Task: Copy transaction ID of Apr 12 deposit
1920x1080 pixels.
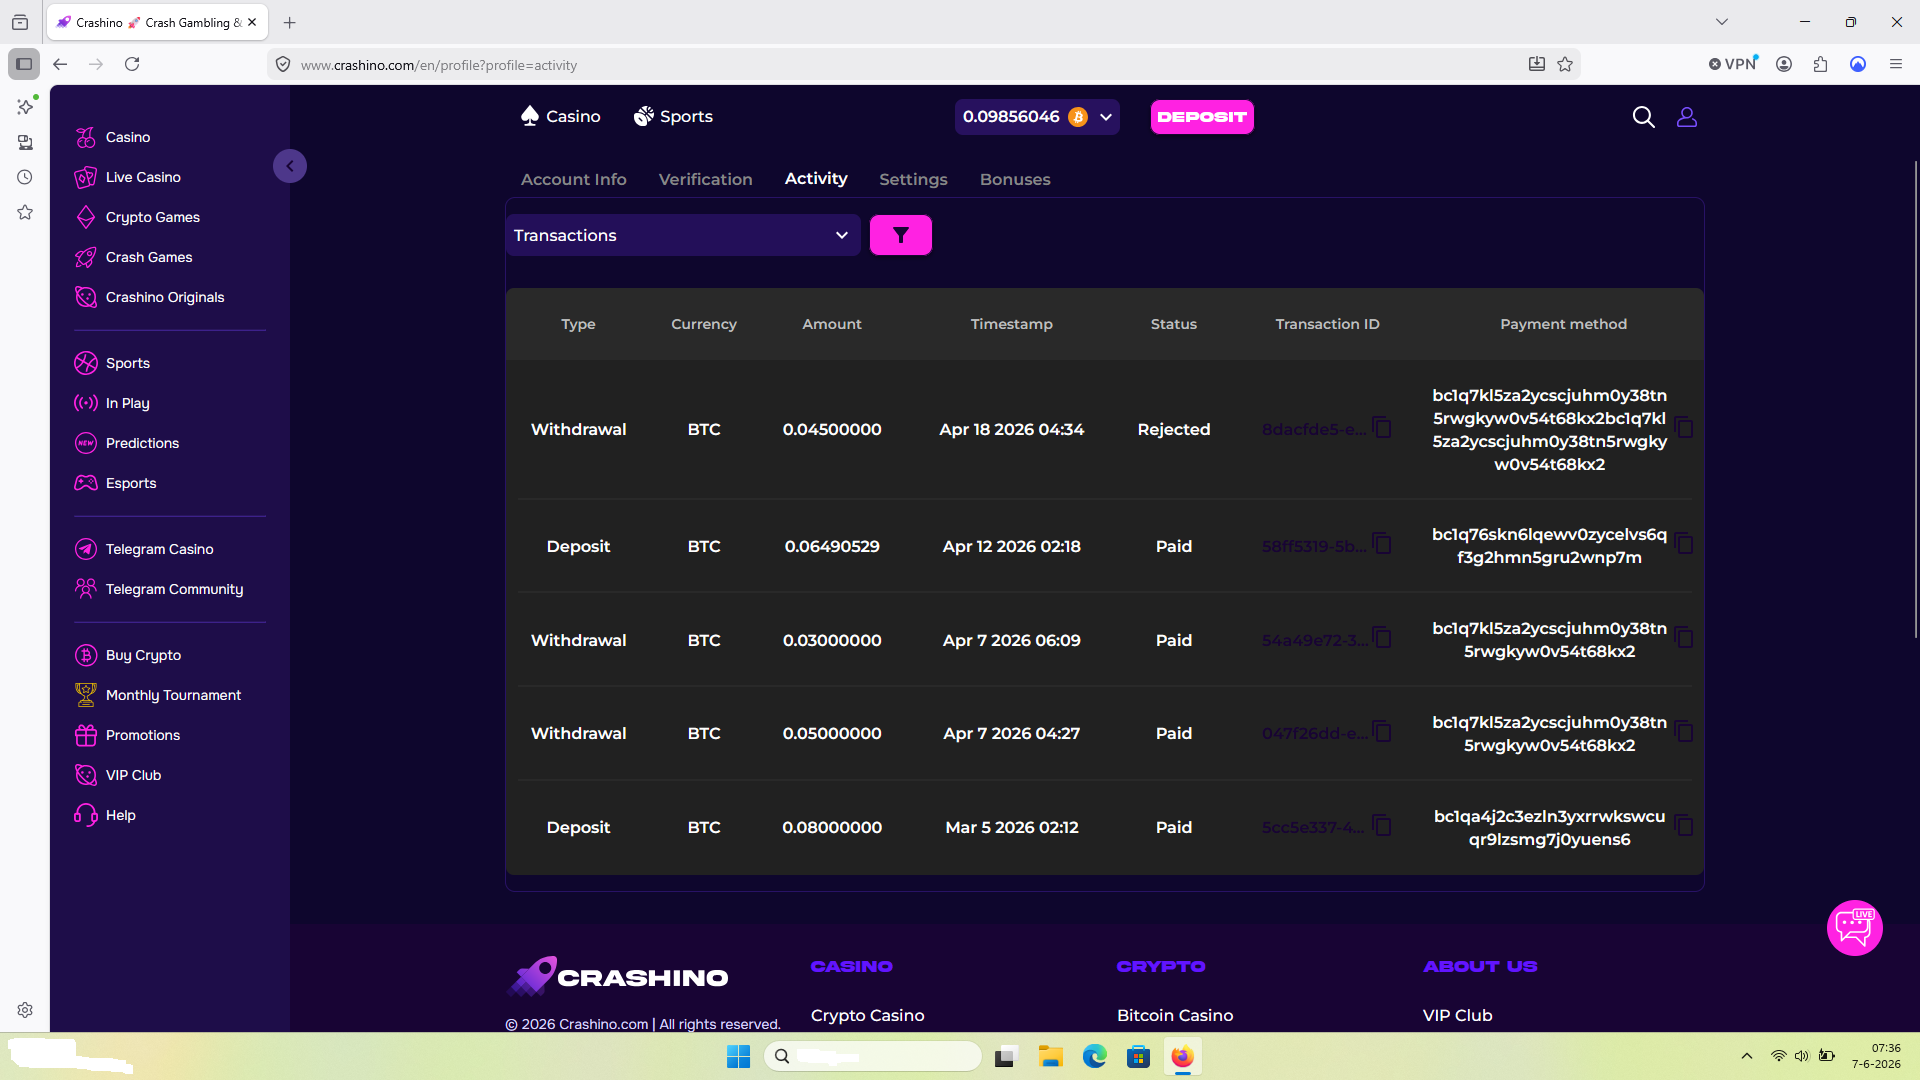Action: point(1382,545)
